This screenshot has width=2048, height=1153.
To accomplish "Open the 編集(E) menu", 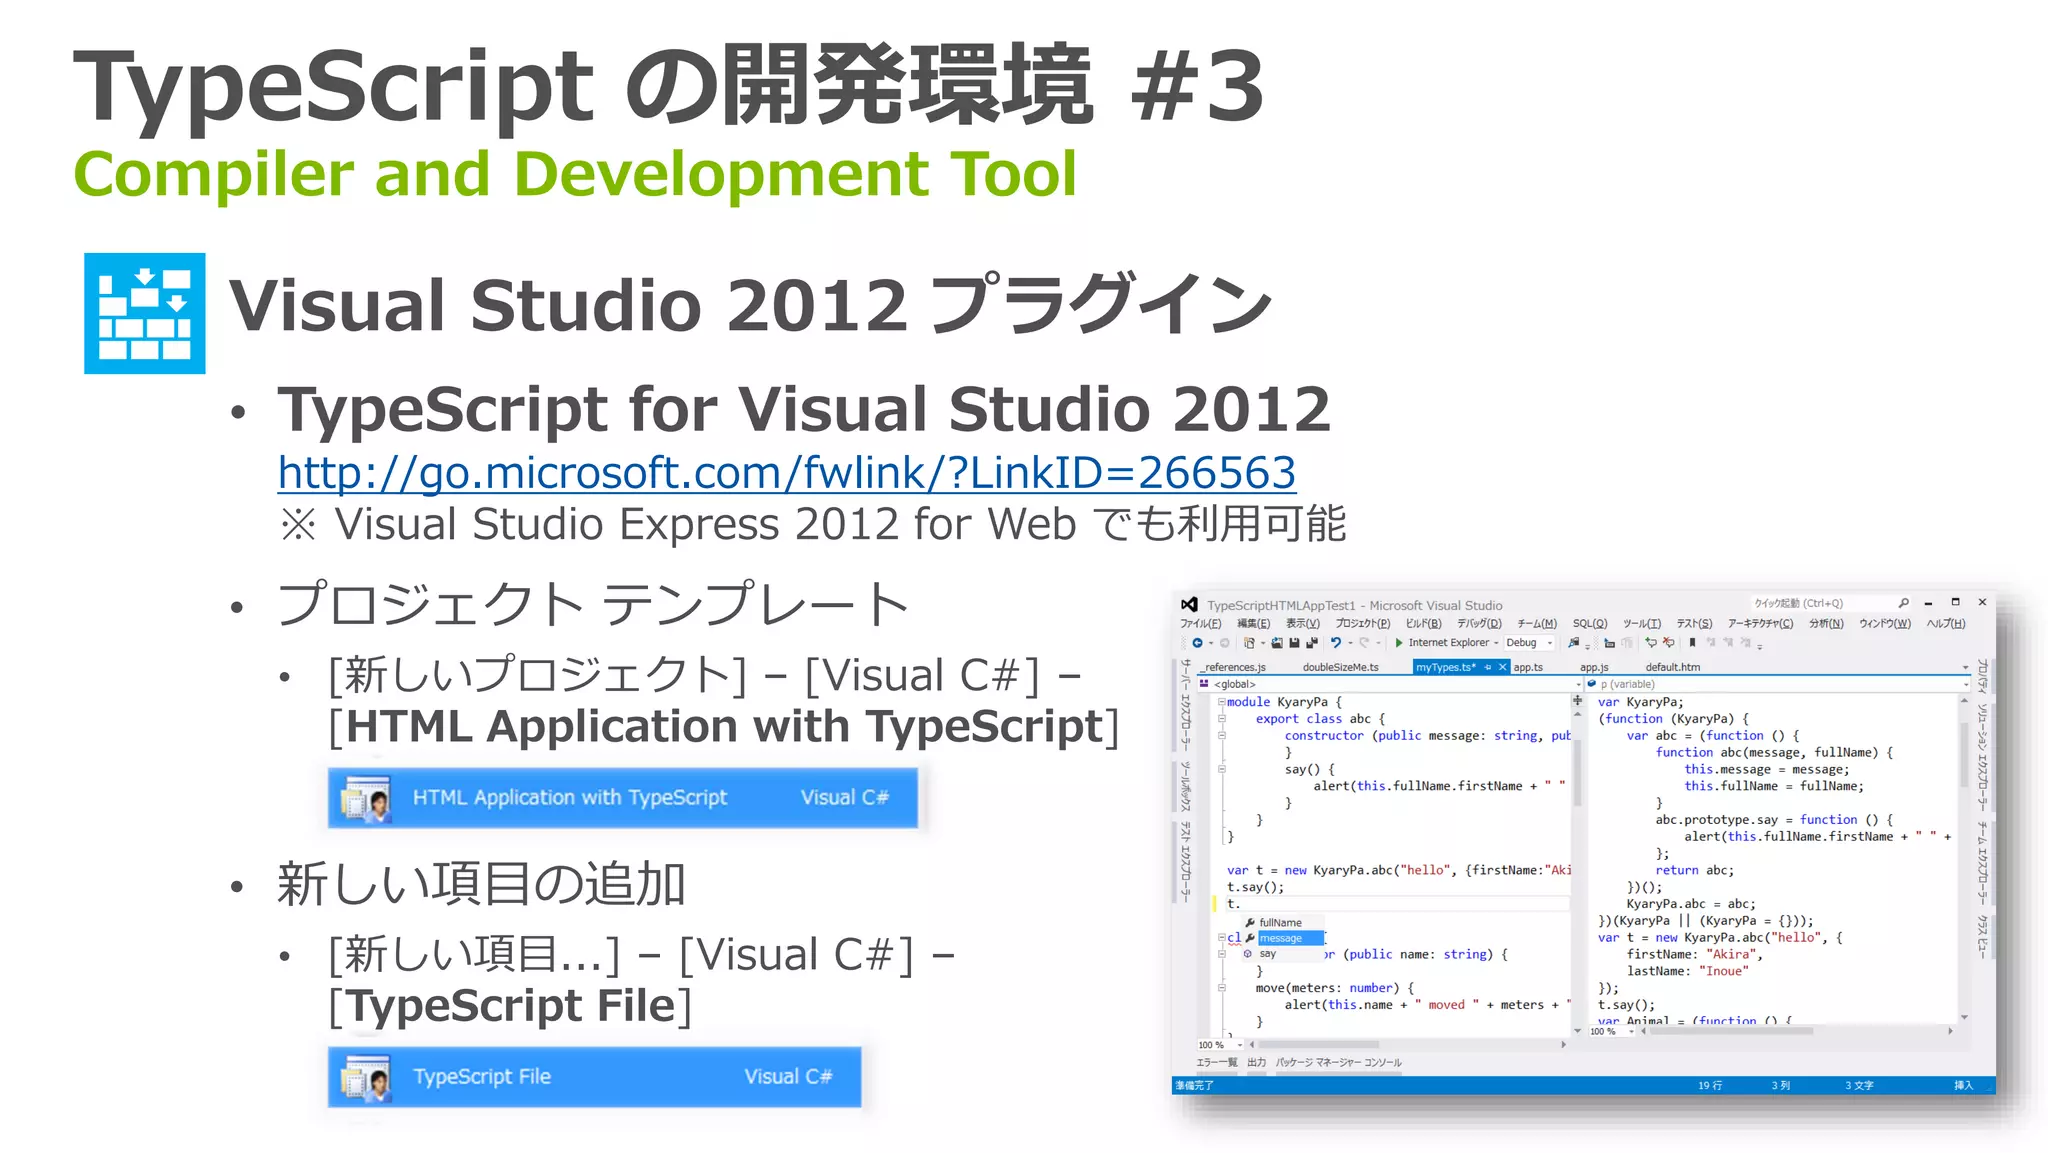I will coord(1254,623).
